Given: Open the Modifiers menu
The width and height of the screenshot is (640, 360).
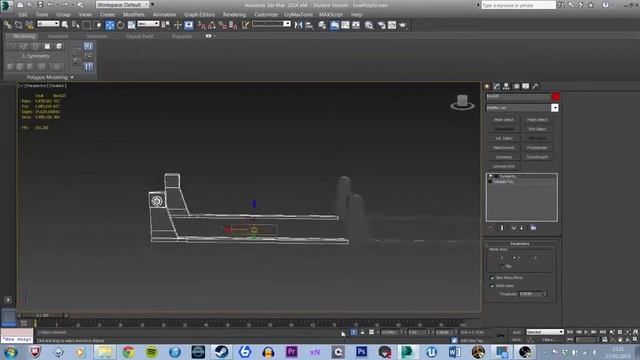Looking at the screenshot, I should pyautogui.click(x=133, y=14).
